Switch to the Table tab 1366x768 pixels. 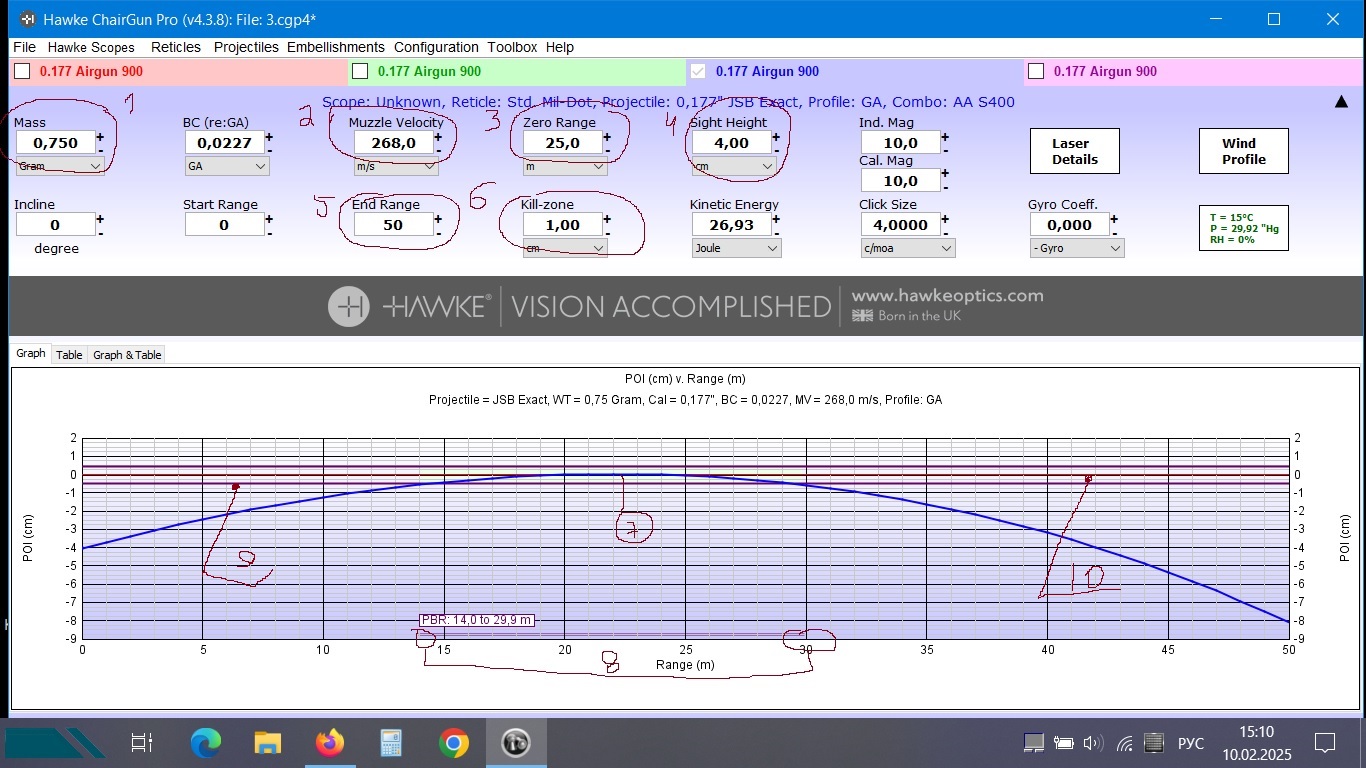point(69,355)
